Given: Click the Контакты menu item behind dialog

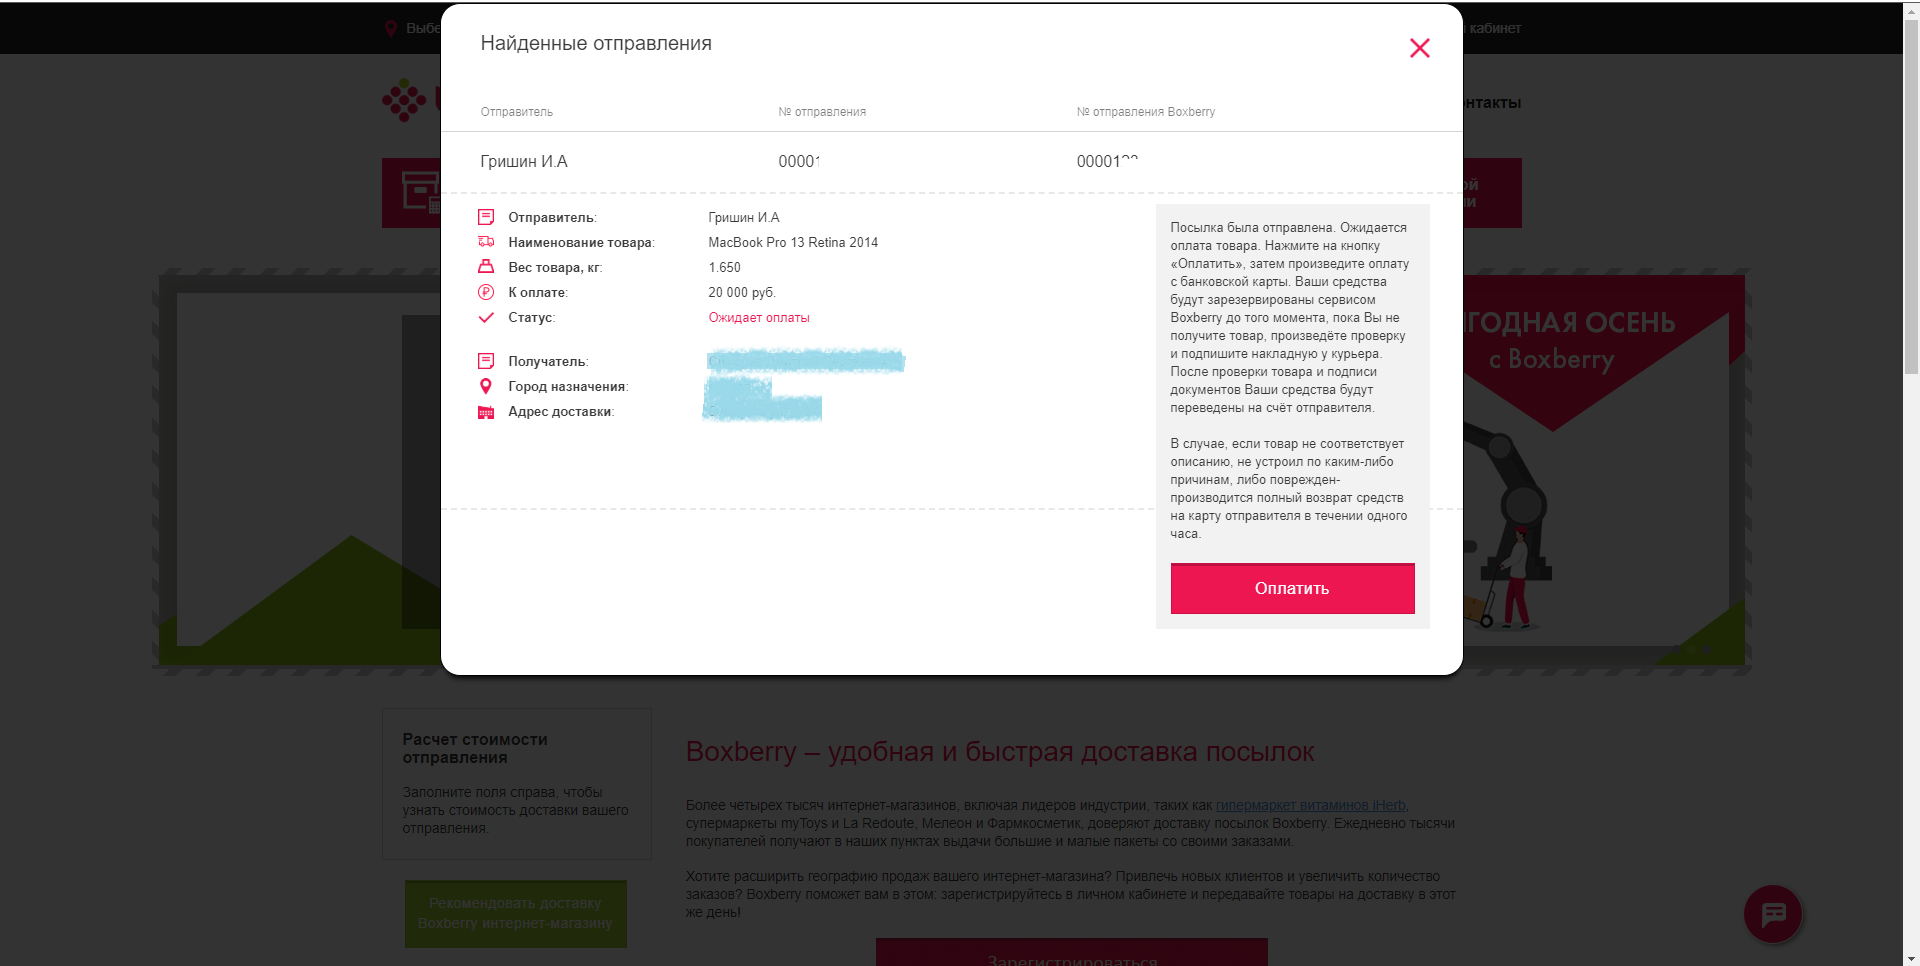Looking at the screenshot, I should point(1492,103).
